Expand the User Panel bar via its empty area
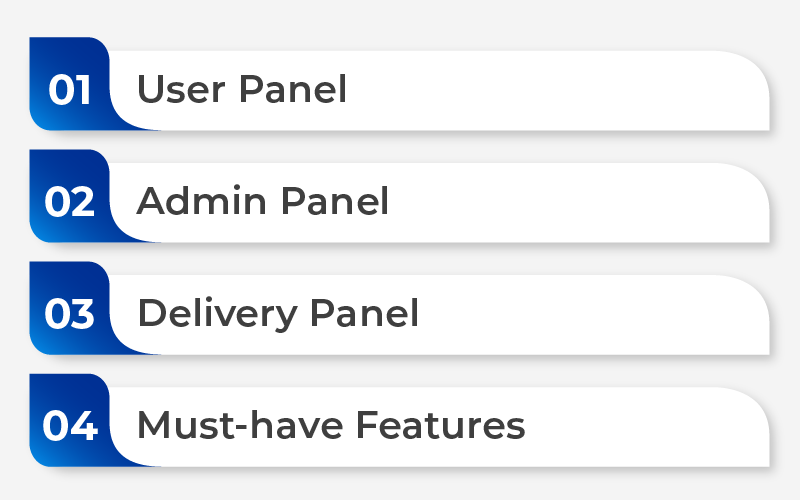This screenshot has width=800, height=500. (x=551, y=90)
